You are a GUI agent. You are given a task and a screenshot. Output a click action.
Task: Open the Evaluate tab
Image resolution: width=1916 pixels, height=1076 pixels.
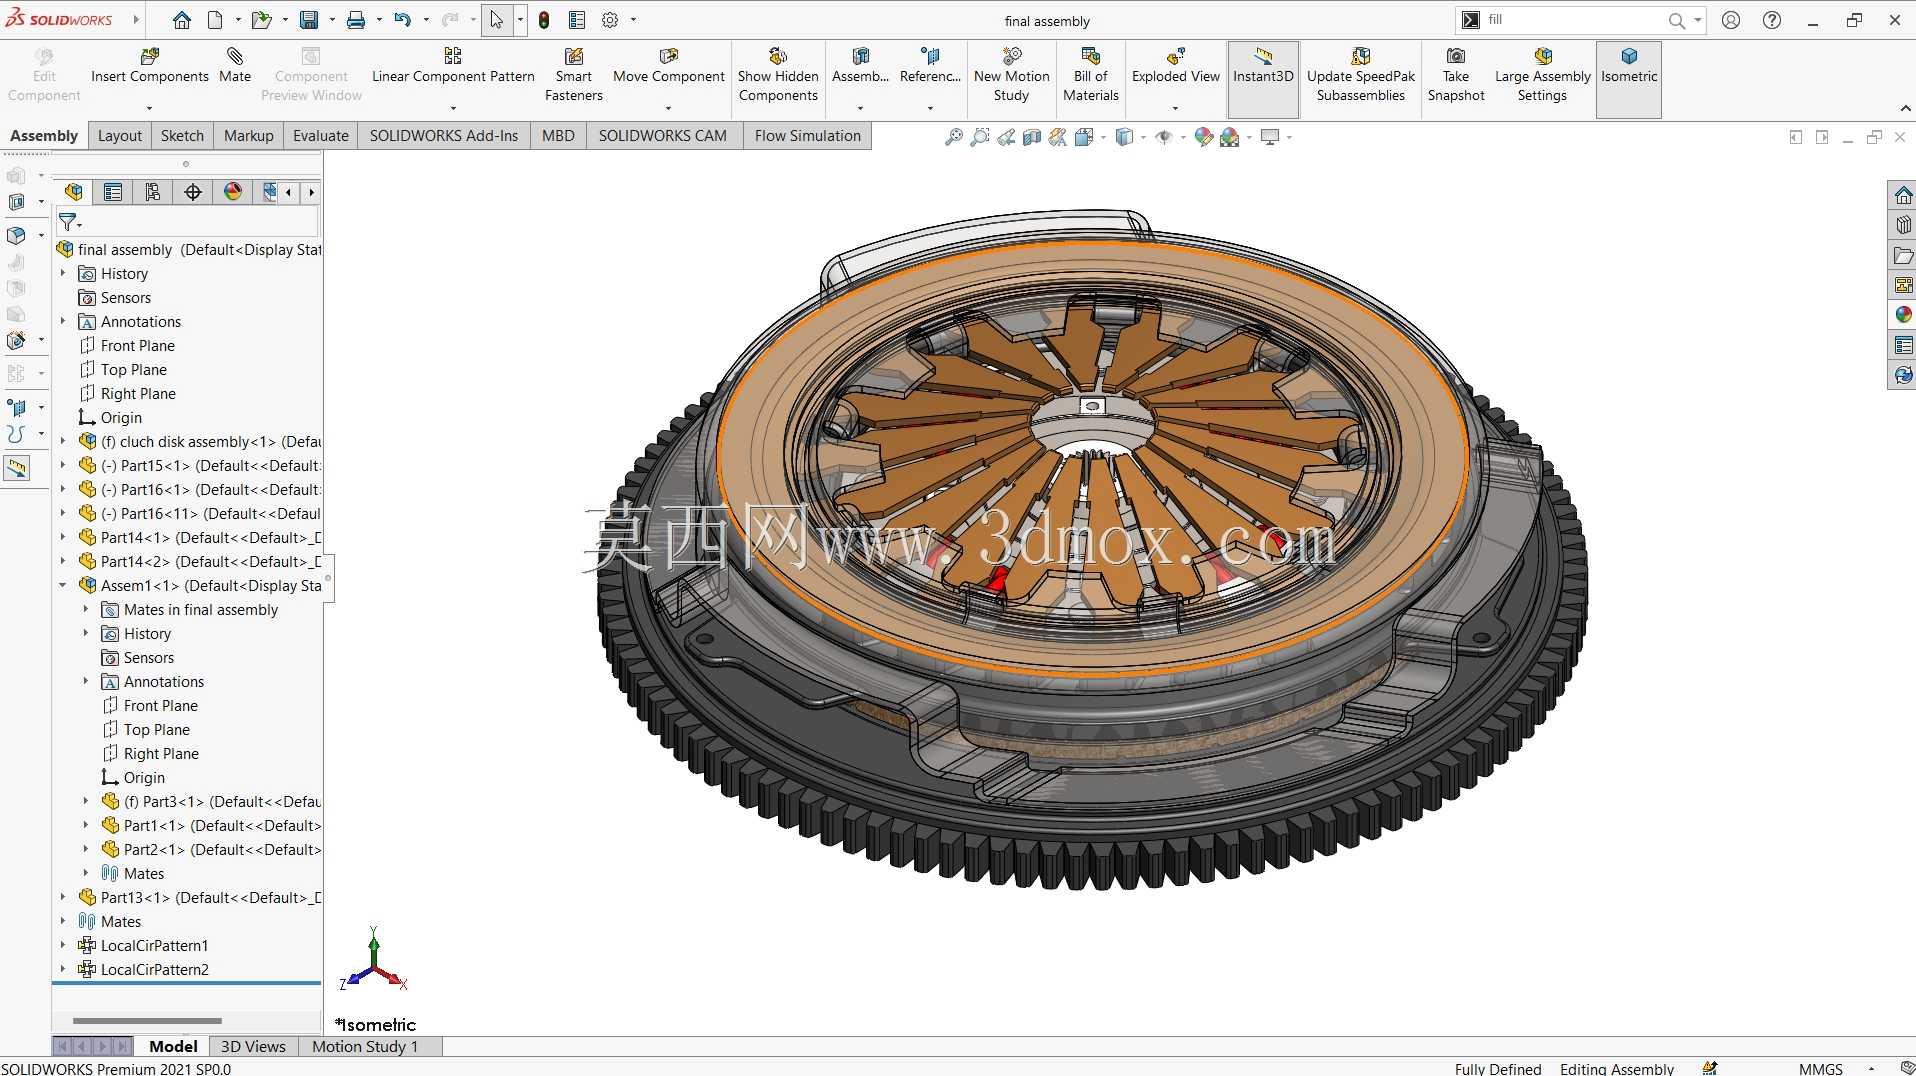(321, 136)
